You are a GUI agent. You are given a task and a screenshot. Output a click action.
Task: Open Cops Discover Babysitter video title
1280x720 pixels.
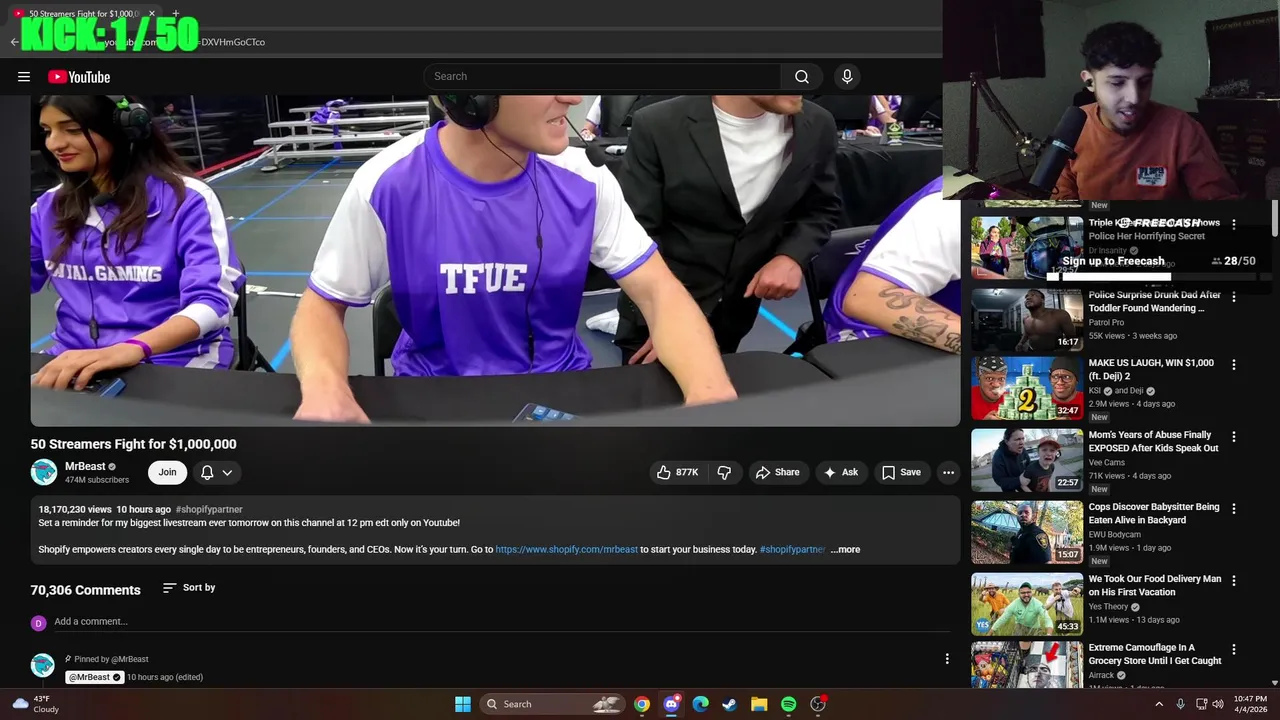pyautogui.click(x=1154, y=514)
